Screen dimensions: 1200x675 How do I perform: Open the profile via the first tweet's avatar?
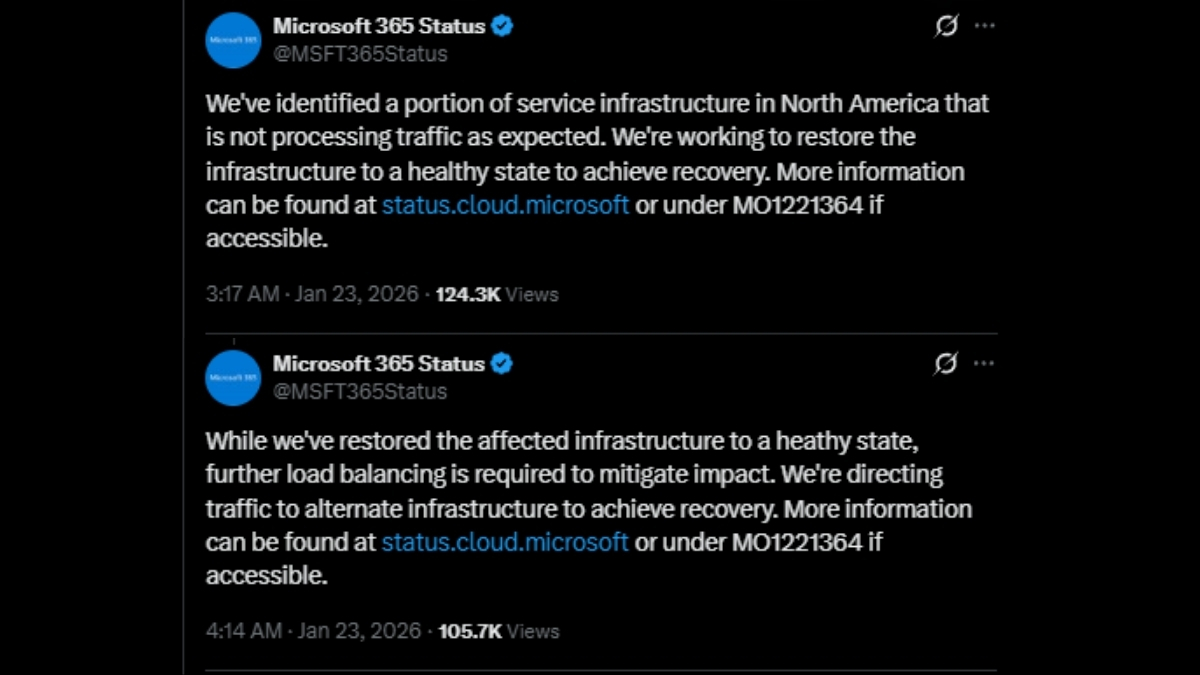tap(232, 40)
